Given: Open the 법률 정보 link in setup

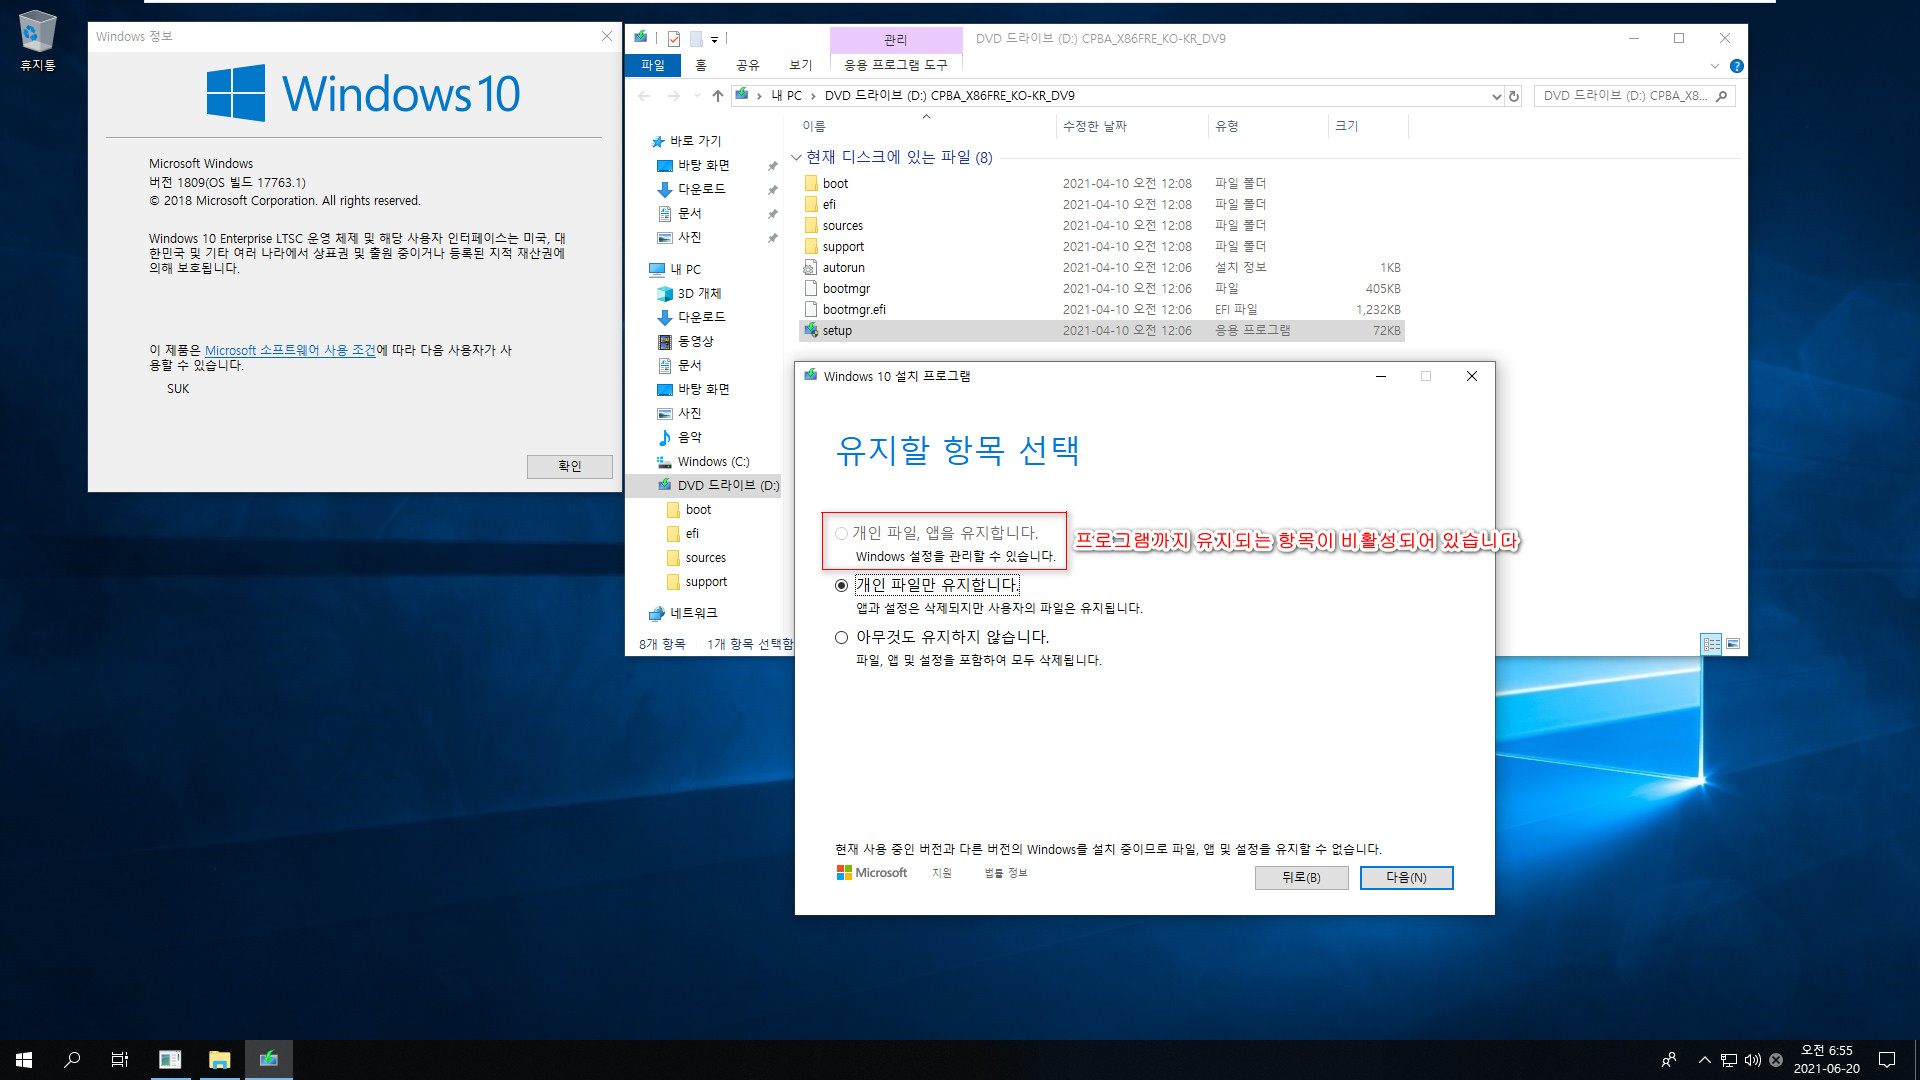Looking at the screenshot, I should click(x=1006, y=873).
